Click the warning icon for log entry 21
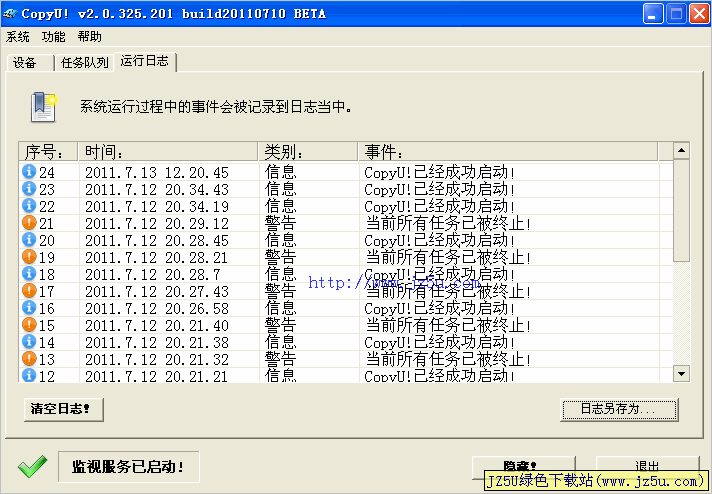The height and width of the screenshot is (494, 712). pyautogui.click(x=29, y=222)
